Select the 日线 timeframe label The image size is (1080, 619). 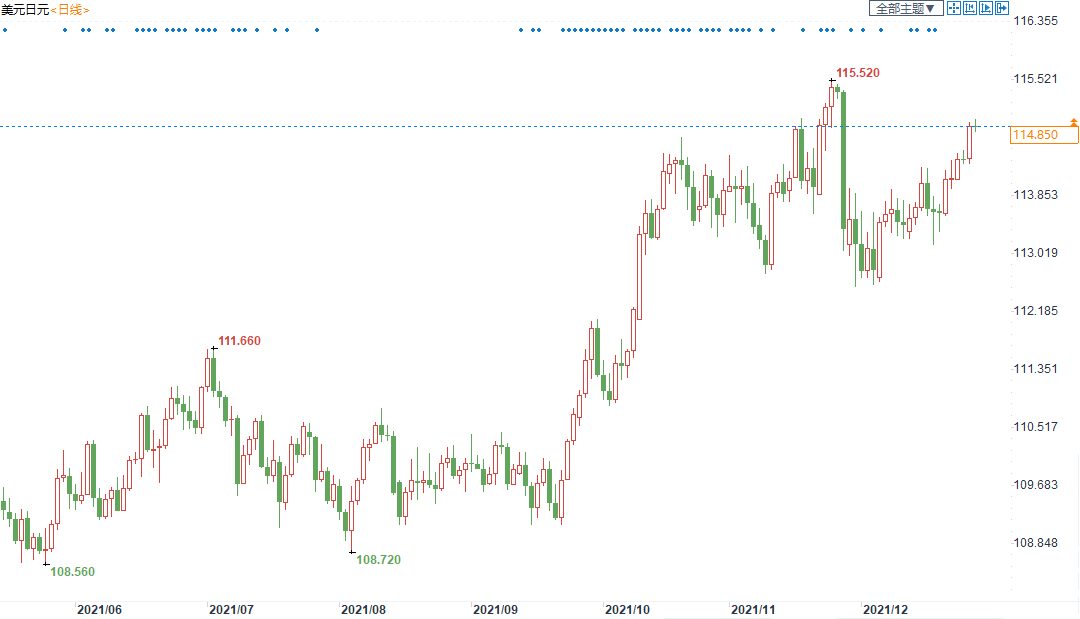click(70, 9)
